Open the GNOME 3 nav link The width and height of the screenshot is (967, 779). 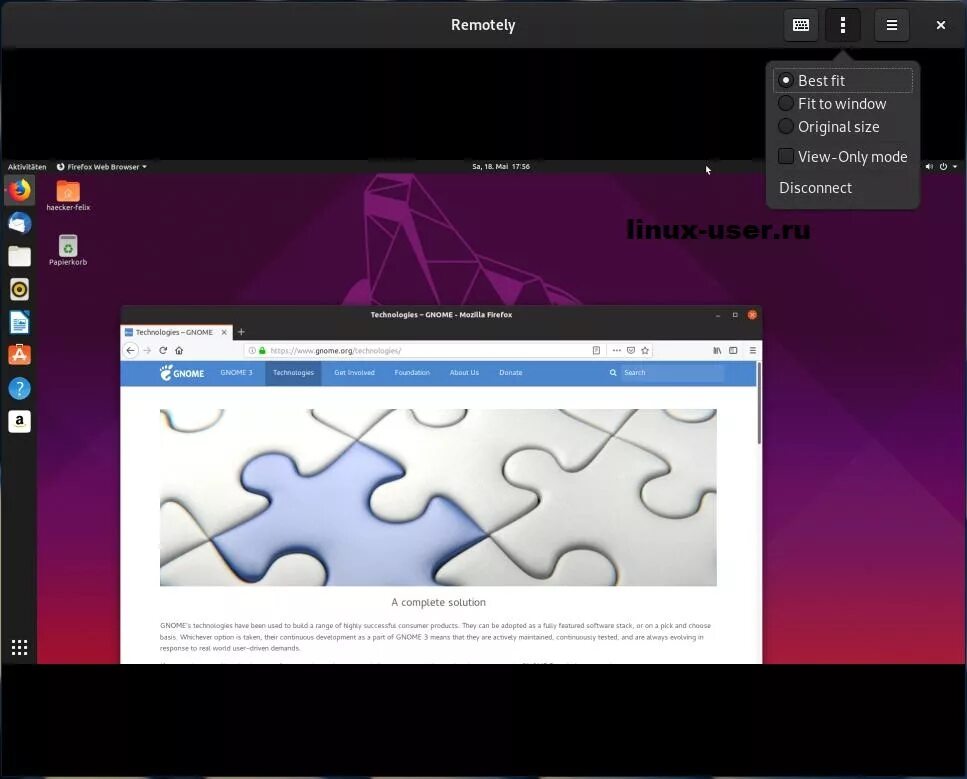[236, 373]
